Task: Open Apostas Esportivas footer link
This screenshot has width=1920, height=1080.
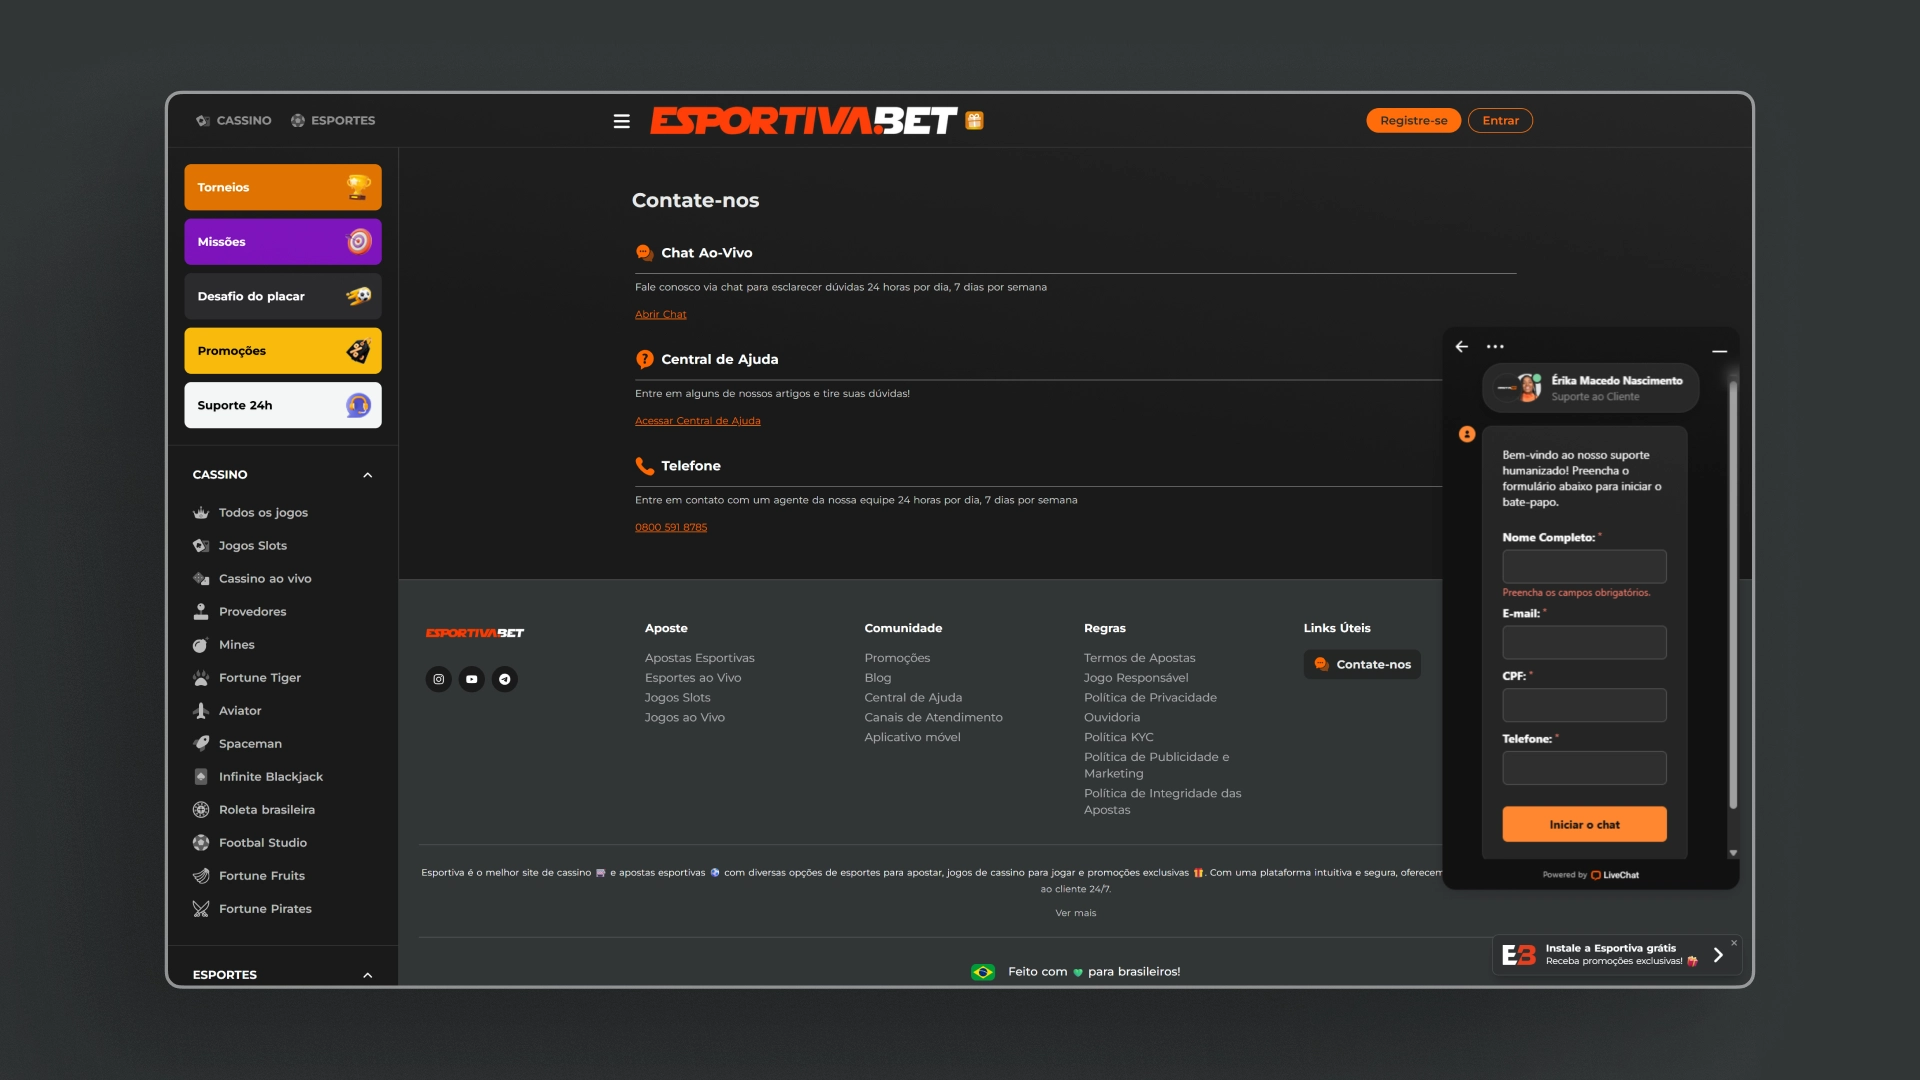Action: (699, 658)
